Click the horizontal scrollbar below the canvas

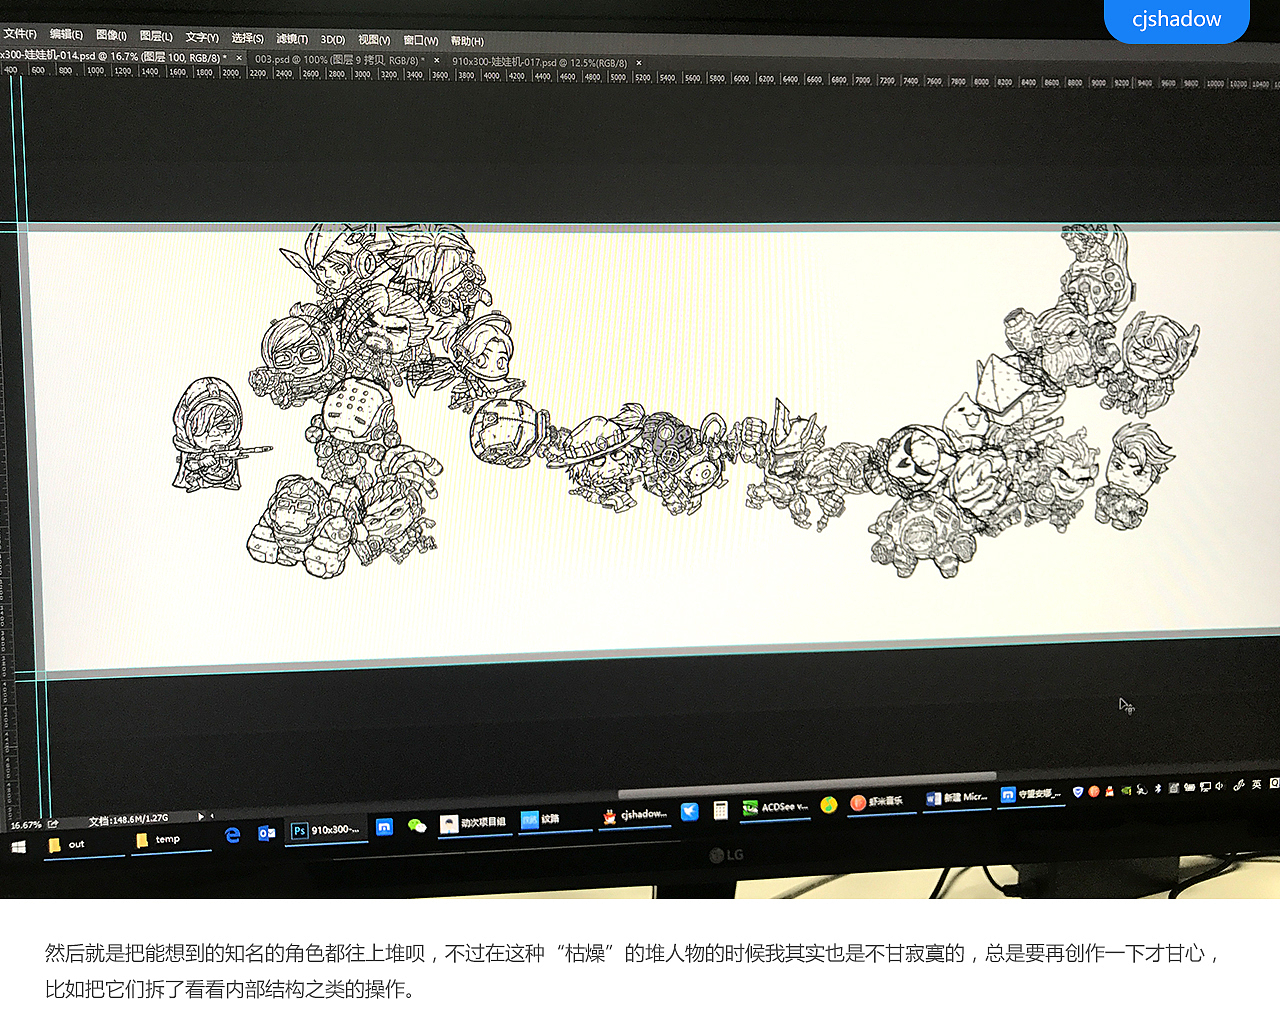coord(808,785)
